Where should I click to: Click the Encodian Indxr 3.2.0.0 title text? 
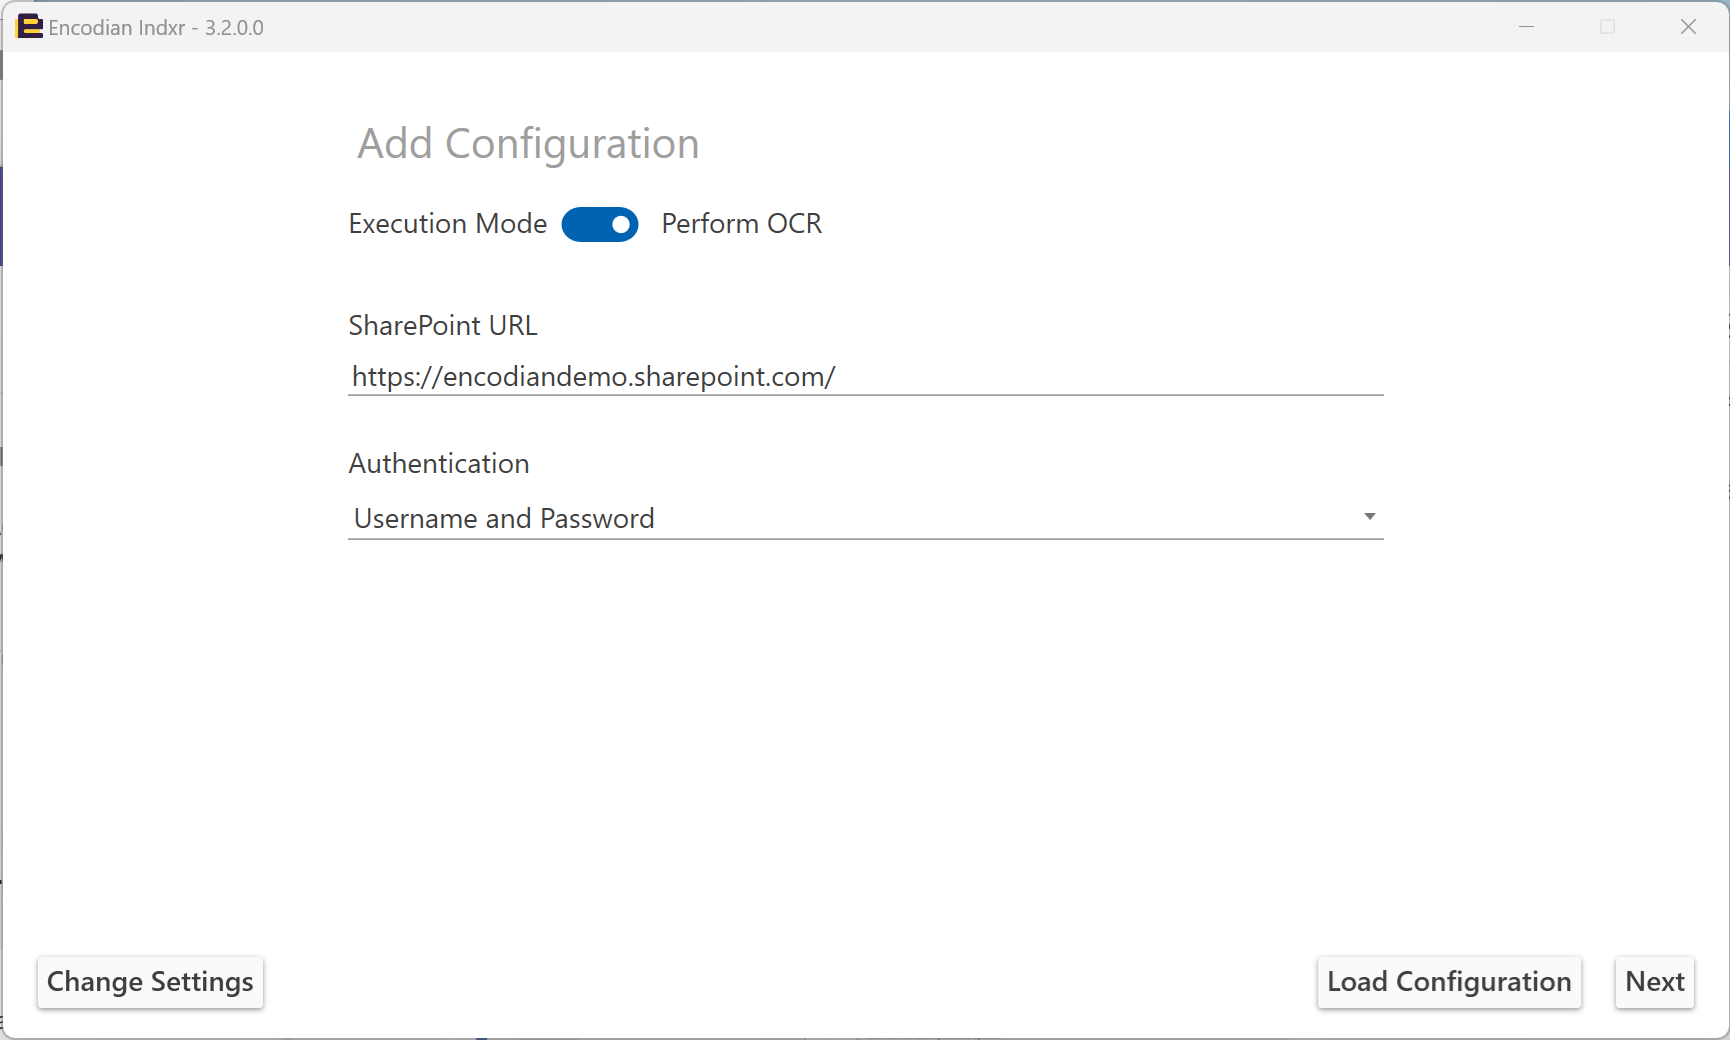tap(156, 28)
